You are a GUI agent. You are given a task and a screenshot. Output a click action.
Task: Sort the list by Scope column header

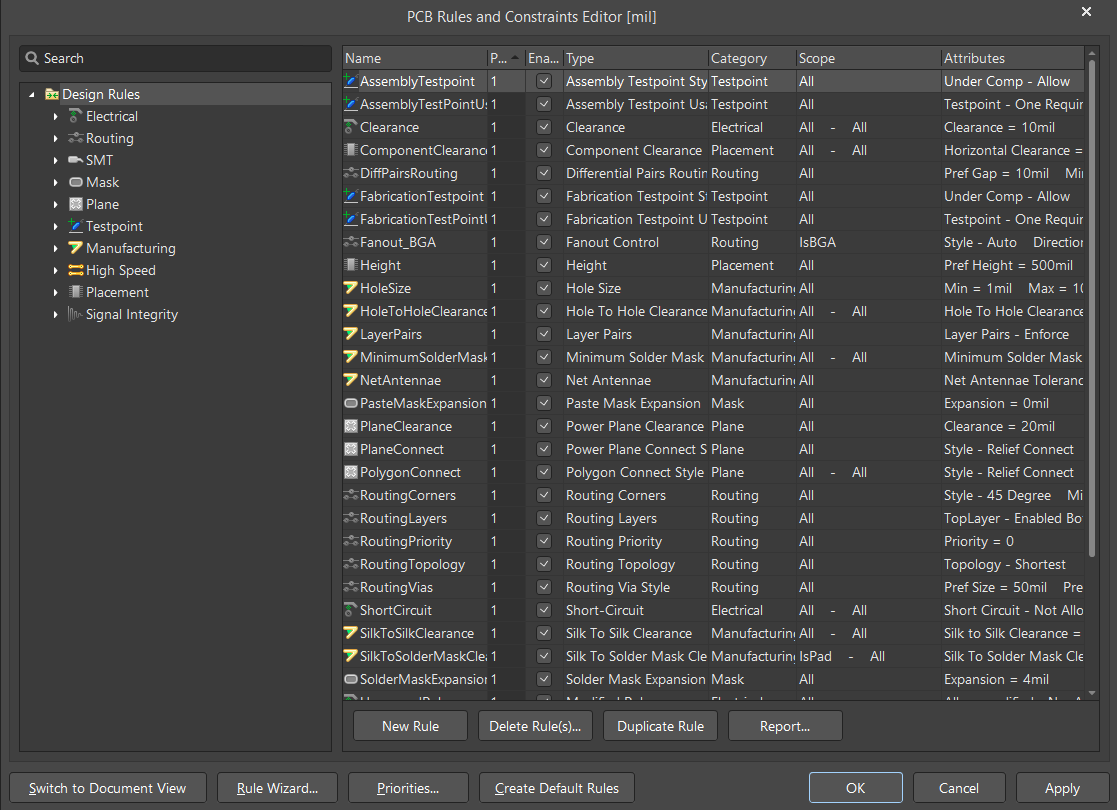[868, 58]
